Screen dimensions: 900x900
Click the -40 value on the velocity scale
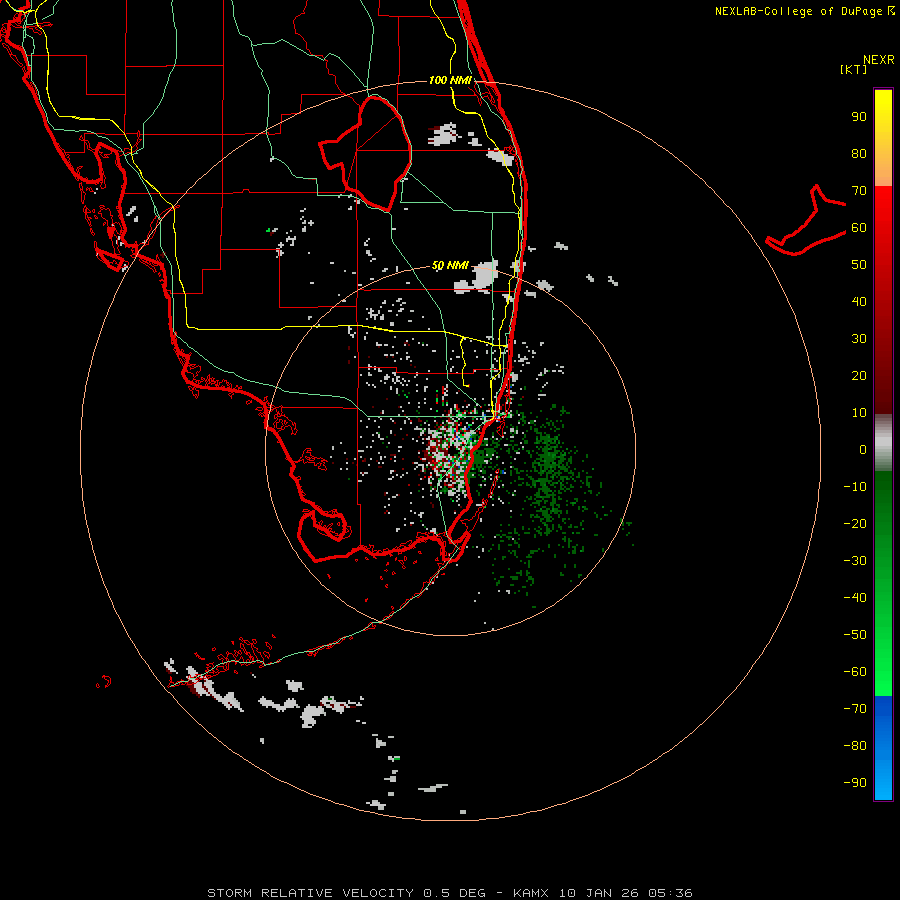coord(855,598)
